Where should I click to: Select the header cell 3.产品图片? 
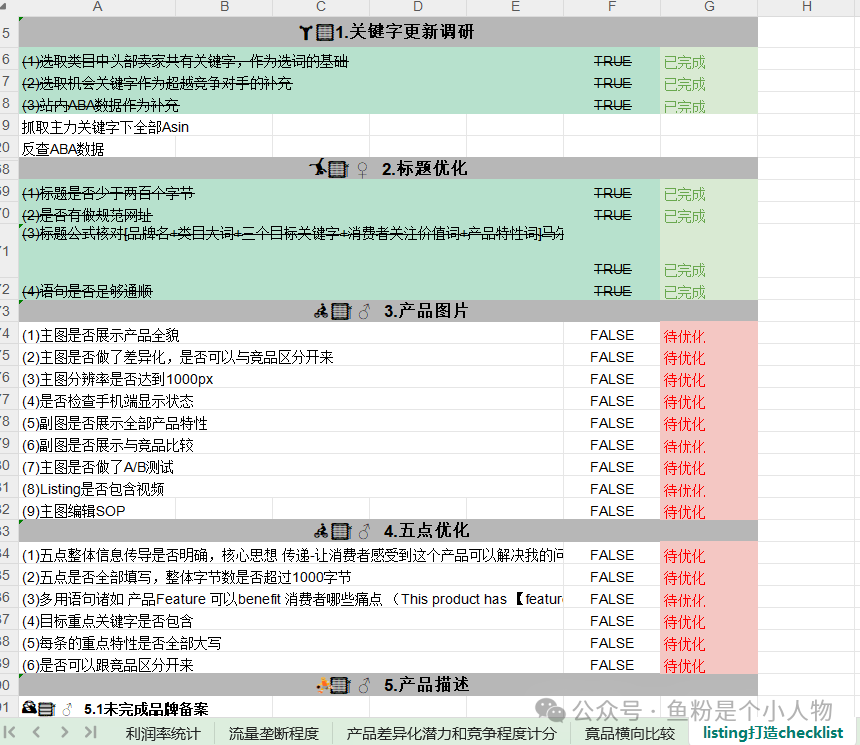tap(388, 311)
